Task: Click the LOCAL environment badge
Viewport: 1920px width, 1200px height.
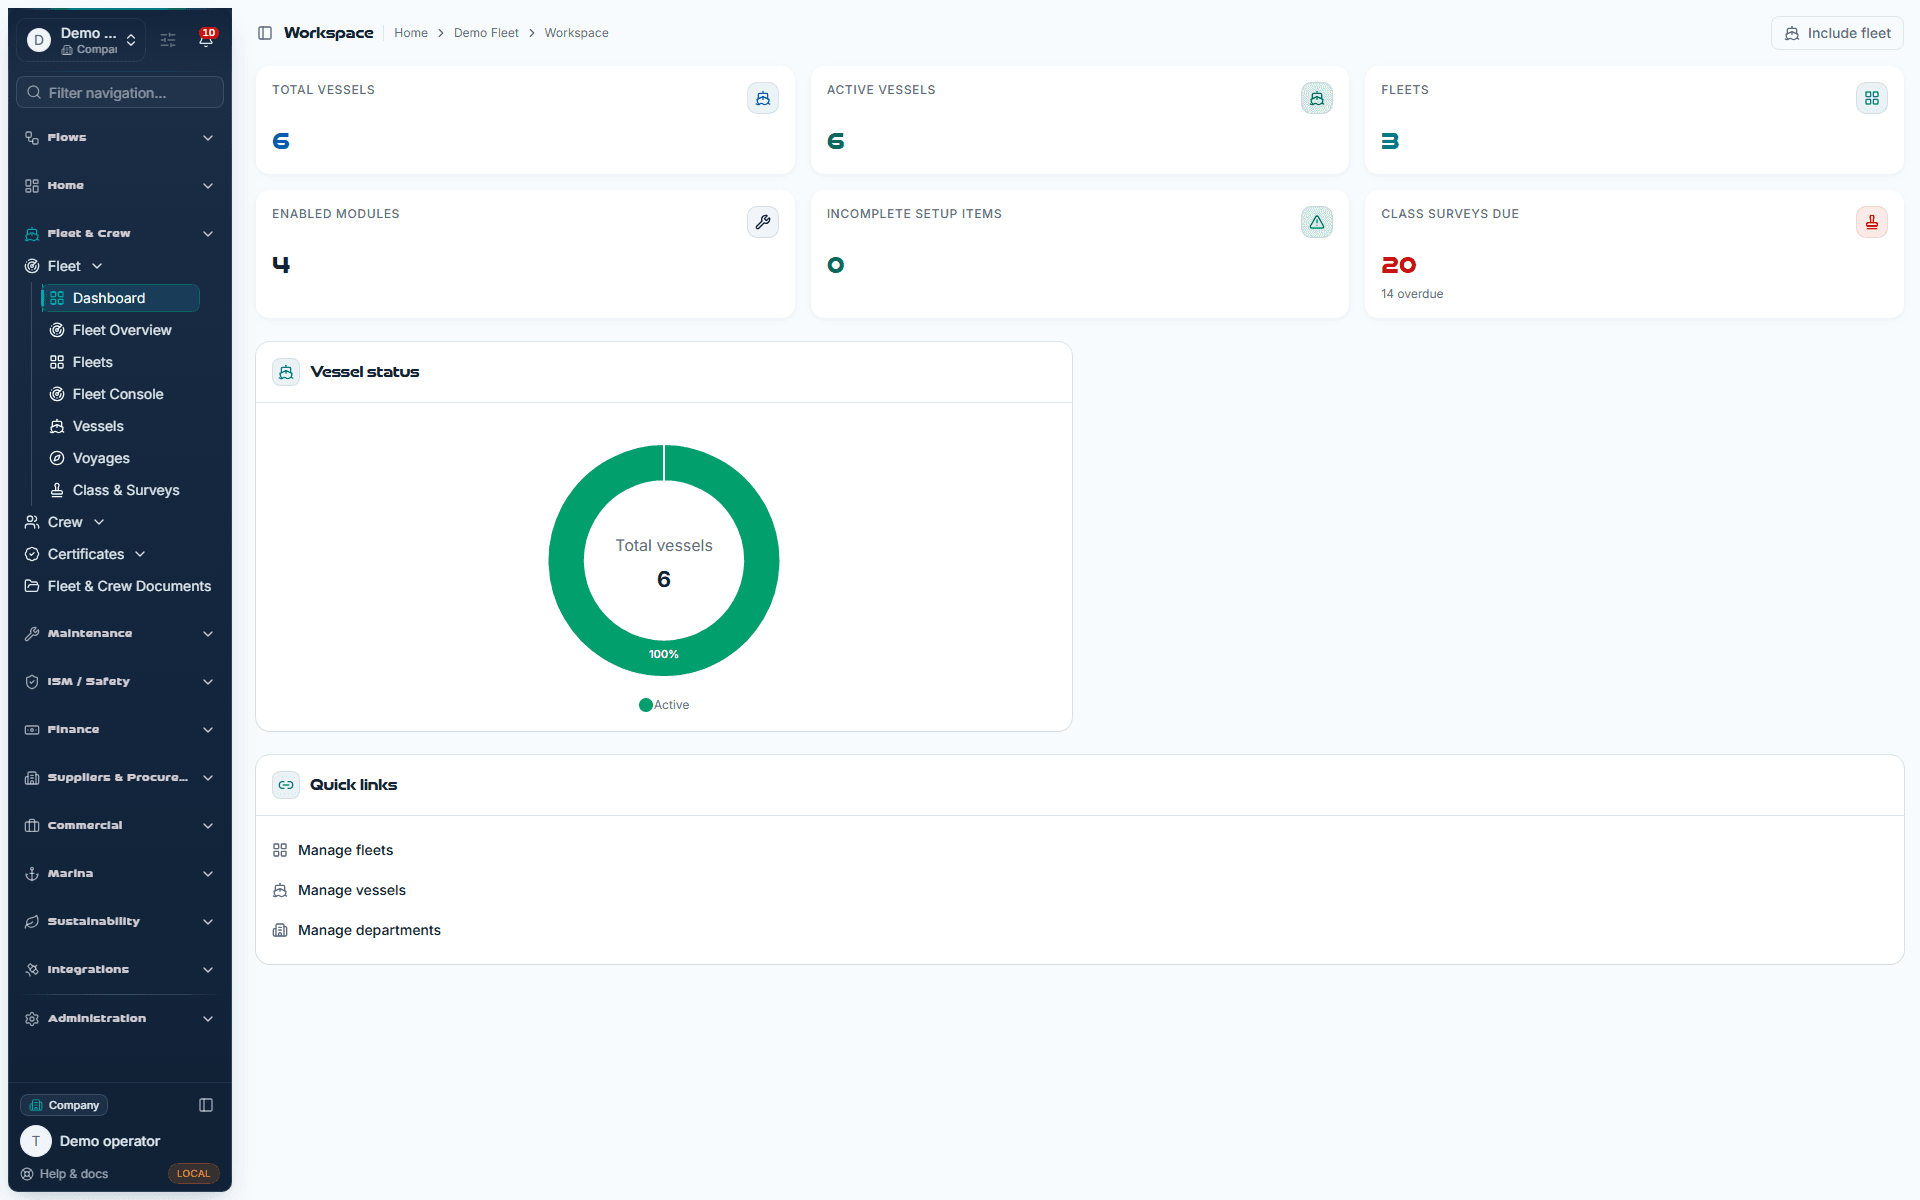Action: (193, 1174)
